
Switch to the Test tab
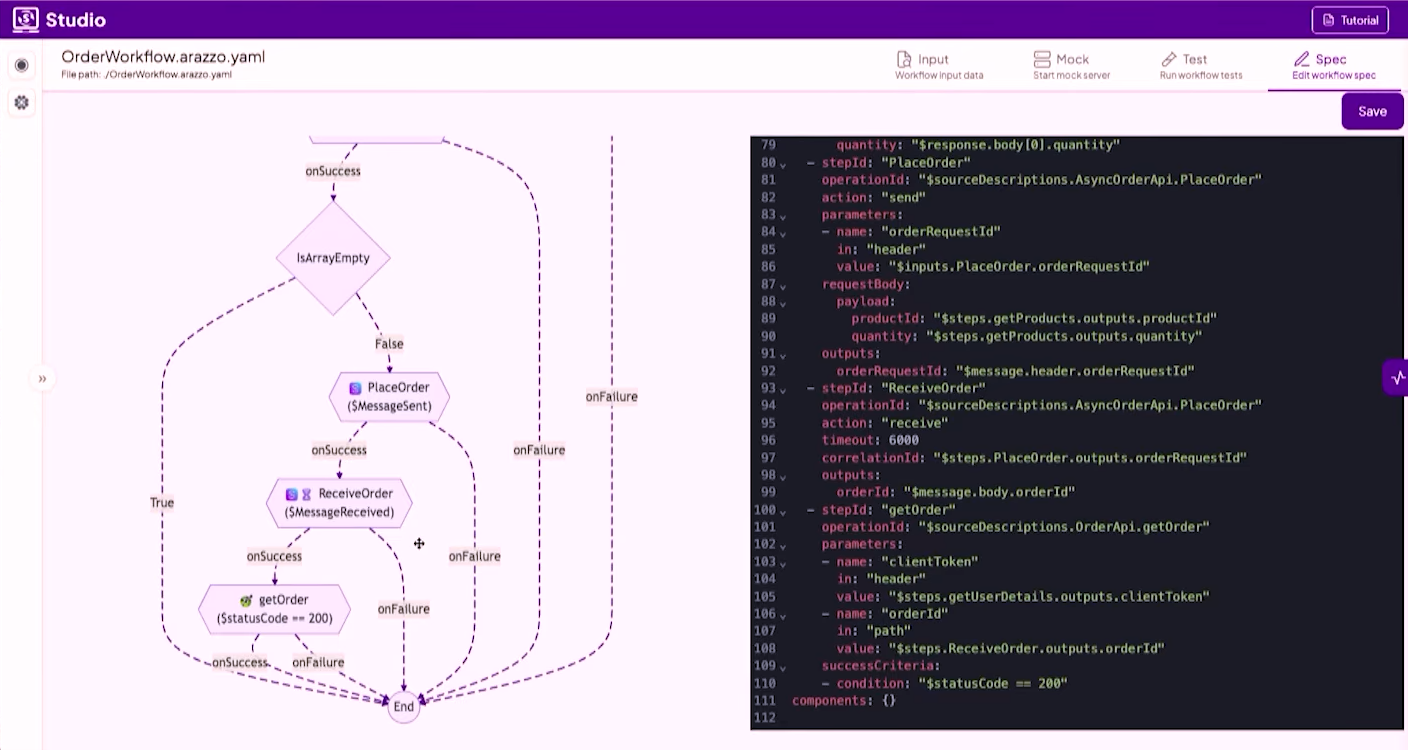(x=1201, y=66)
